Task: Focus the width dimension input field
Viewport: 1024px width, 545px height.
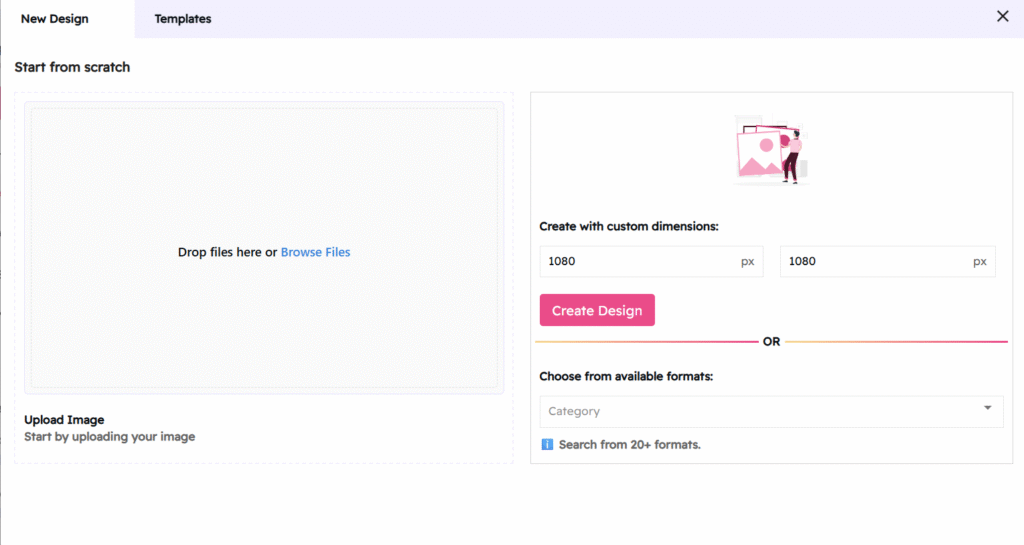Action: tap(635, 261)
